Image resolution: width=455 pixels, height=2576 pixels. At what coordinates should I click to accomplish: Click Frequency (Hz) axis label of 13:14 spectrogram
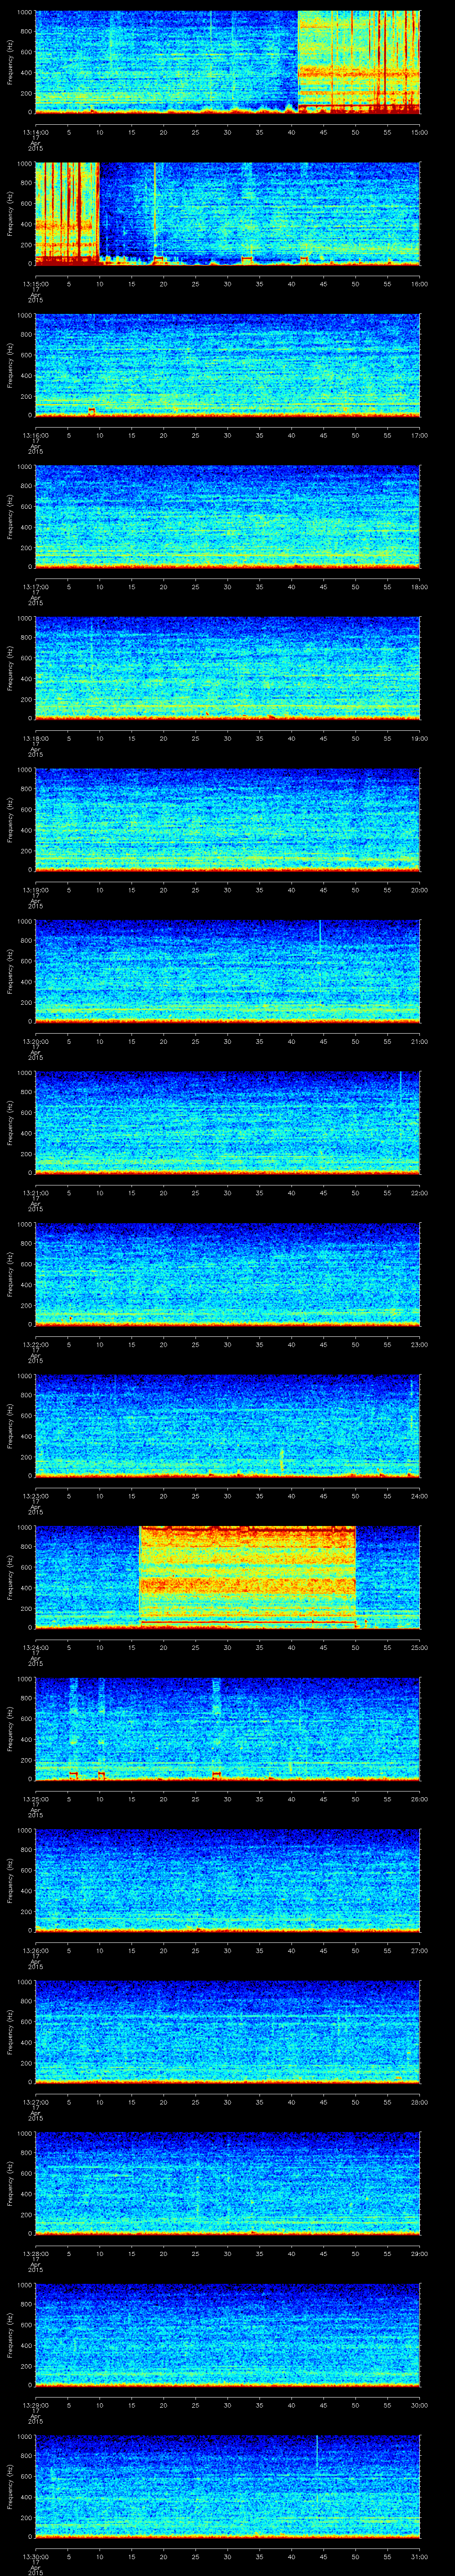point(10,62)
